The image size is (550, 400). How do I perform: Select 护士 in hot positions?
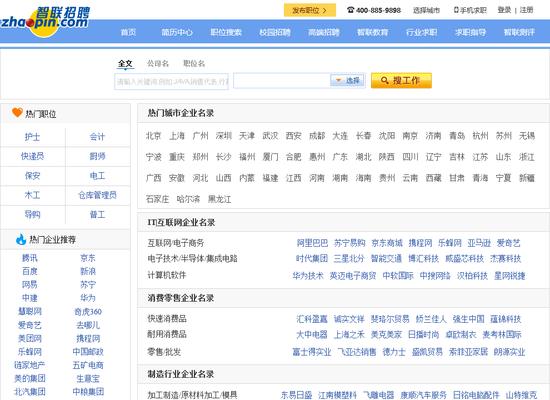pyautogui.click(x=32, y=137)
